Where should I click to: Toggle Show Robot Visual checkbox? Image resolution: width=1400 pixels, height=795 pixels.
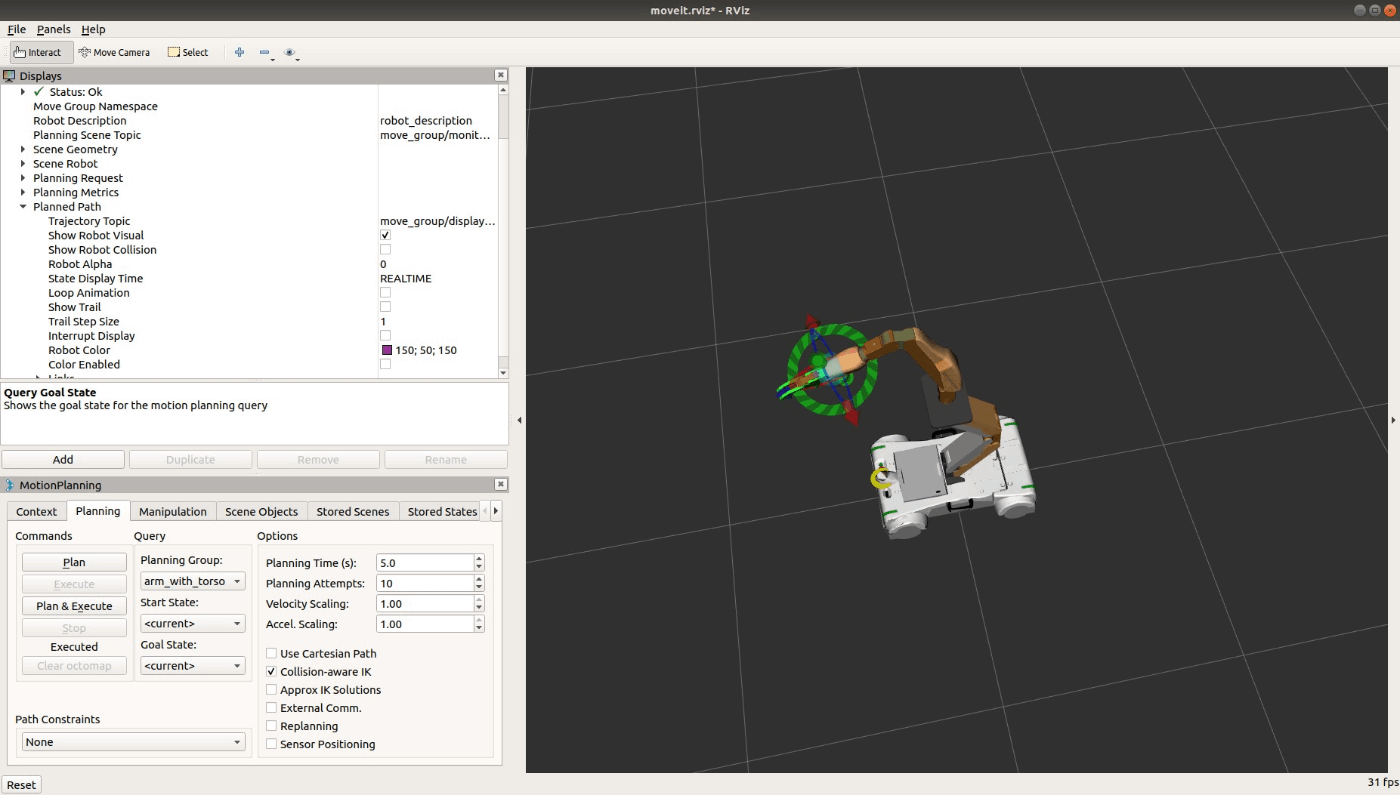(x=385, y=236)
